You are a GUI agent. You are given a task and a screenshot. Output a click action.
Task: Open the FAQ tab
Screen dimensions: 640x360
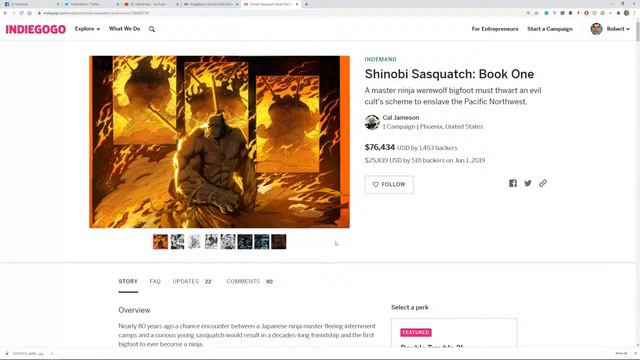click(155, 281)
